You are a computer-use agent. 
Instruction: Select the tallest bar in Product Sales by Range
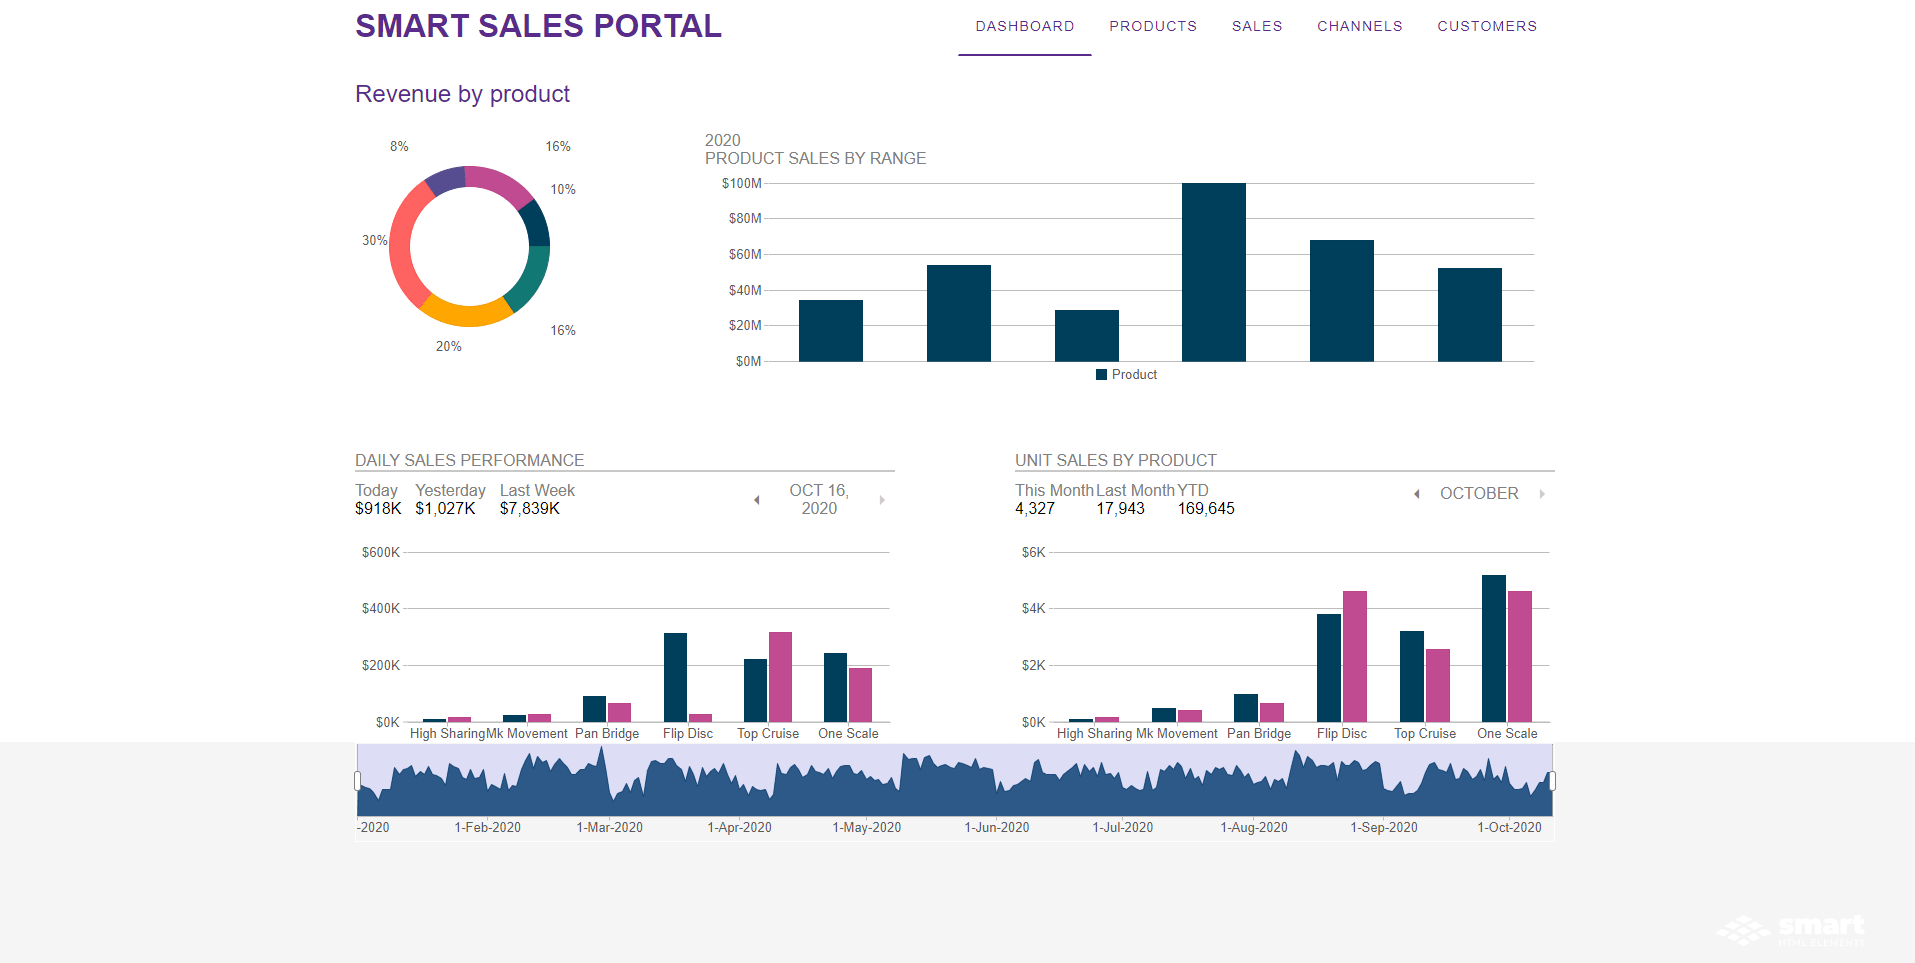[1213, 272]
